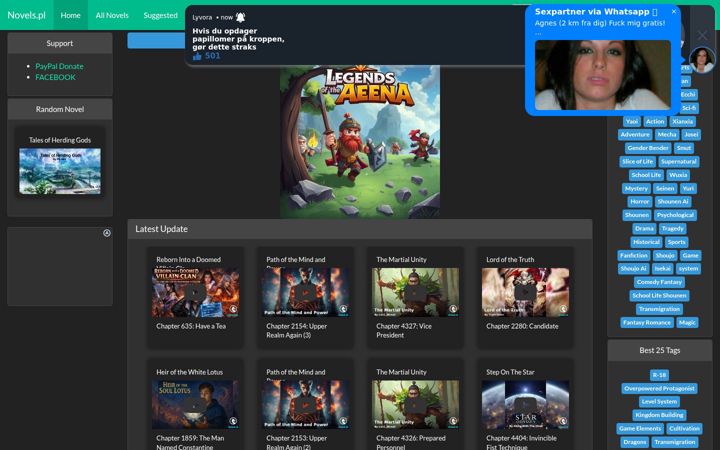Open the FACEBOOK support link

tap(56, 77)
